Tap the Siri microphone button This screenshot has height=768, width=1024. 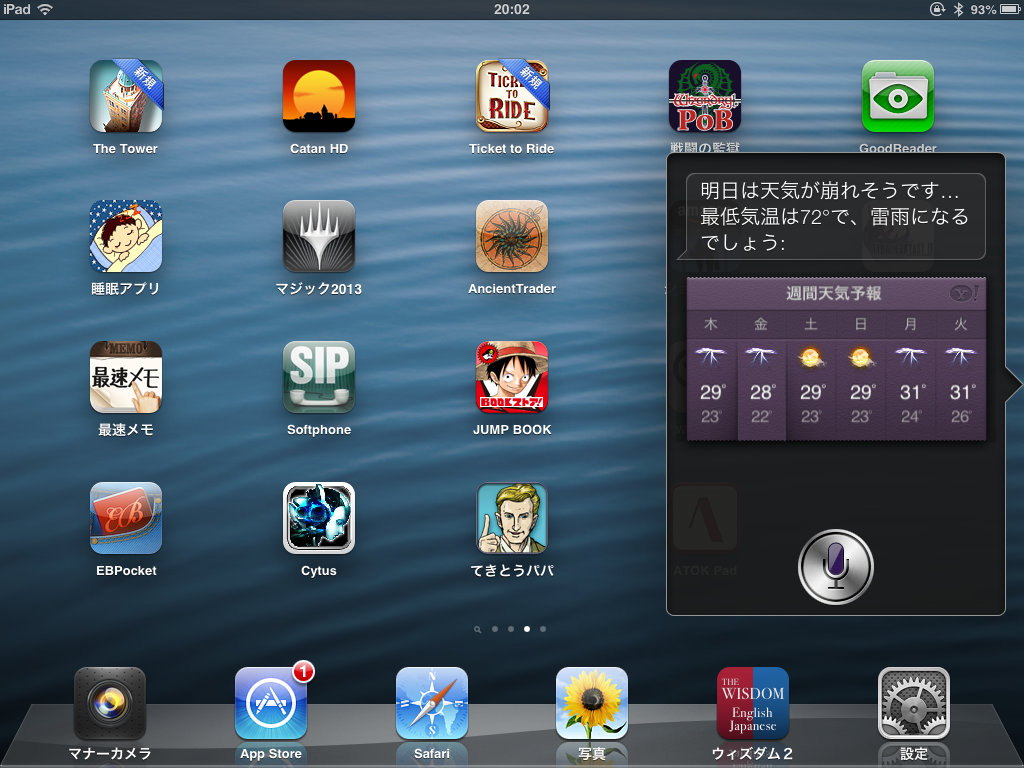click(x=836, y=567)
